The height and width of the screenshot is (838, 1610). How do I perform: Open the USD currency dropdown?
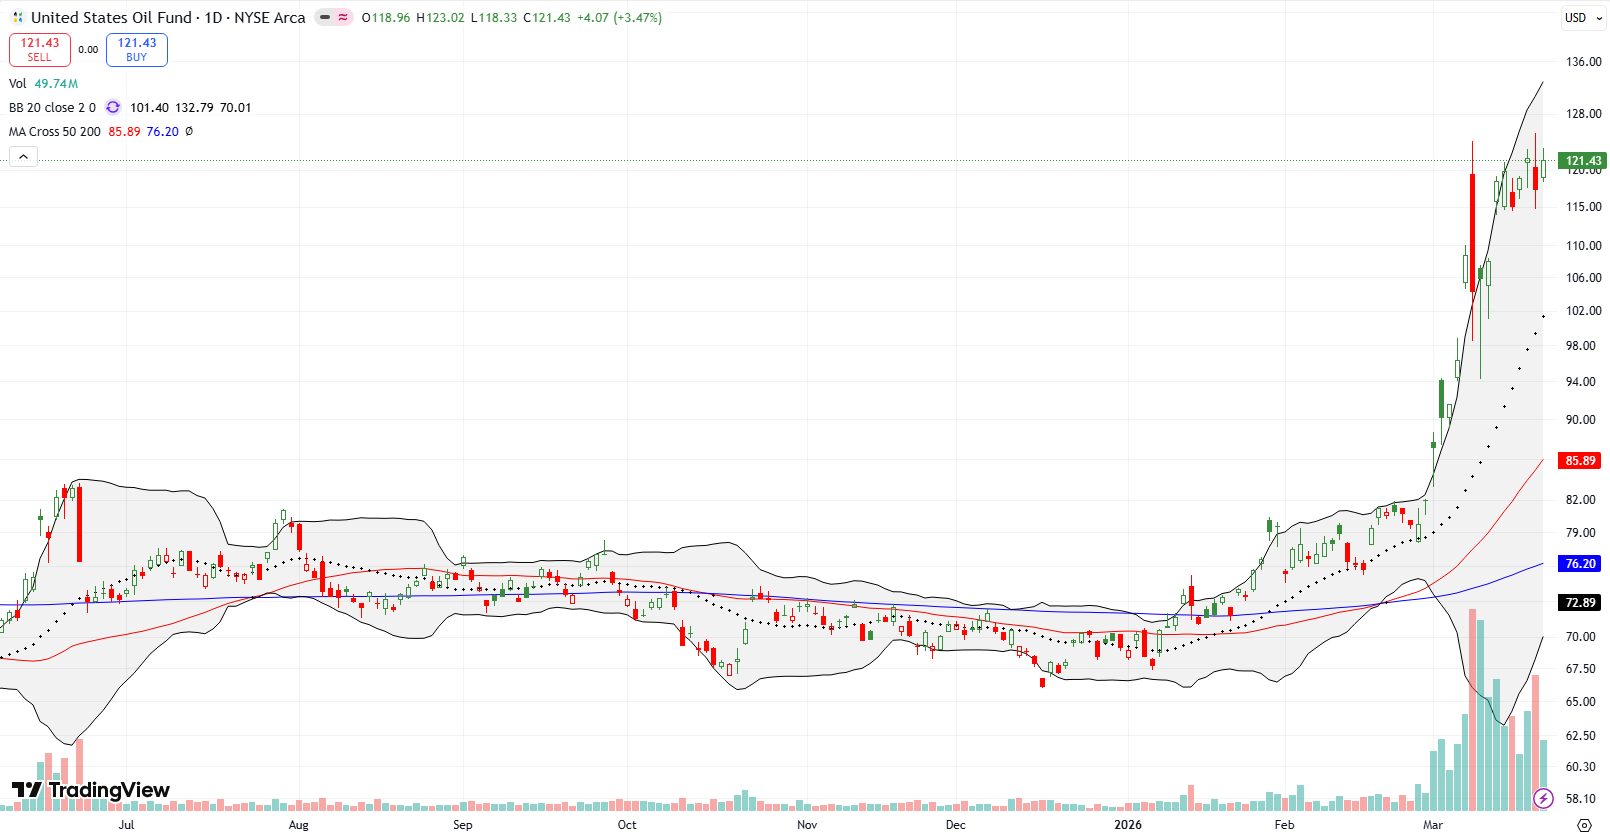[x=1582, y=17]
